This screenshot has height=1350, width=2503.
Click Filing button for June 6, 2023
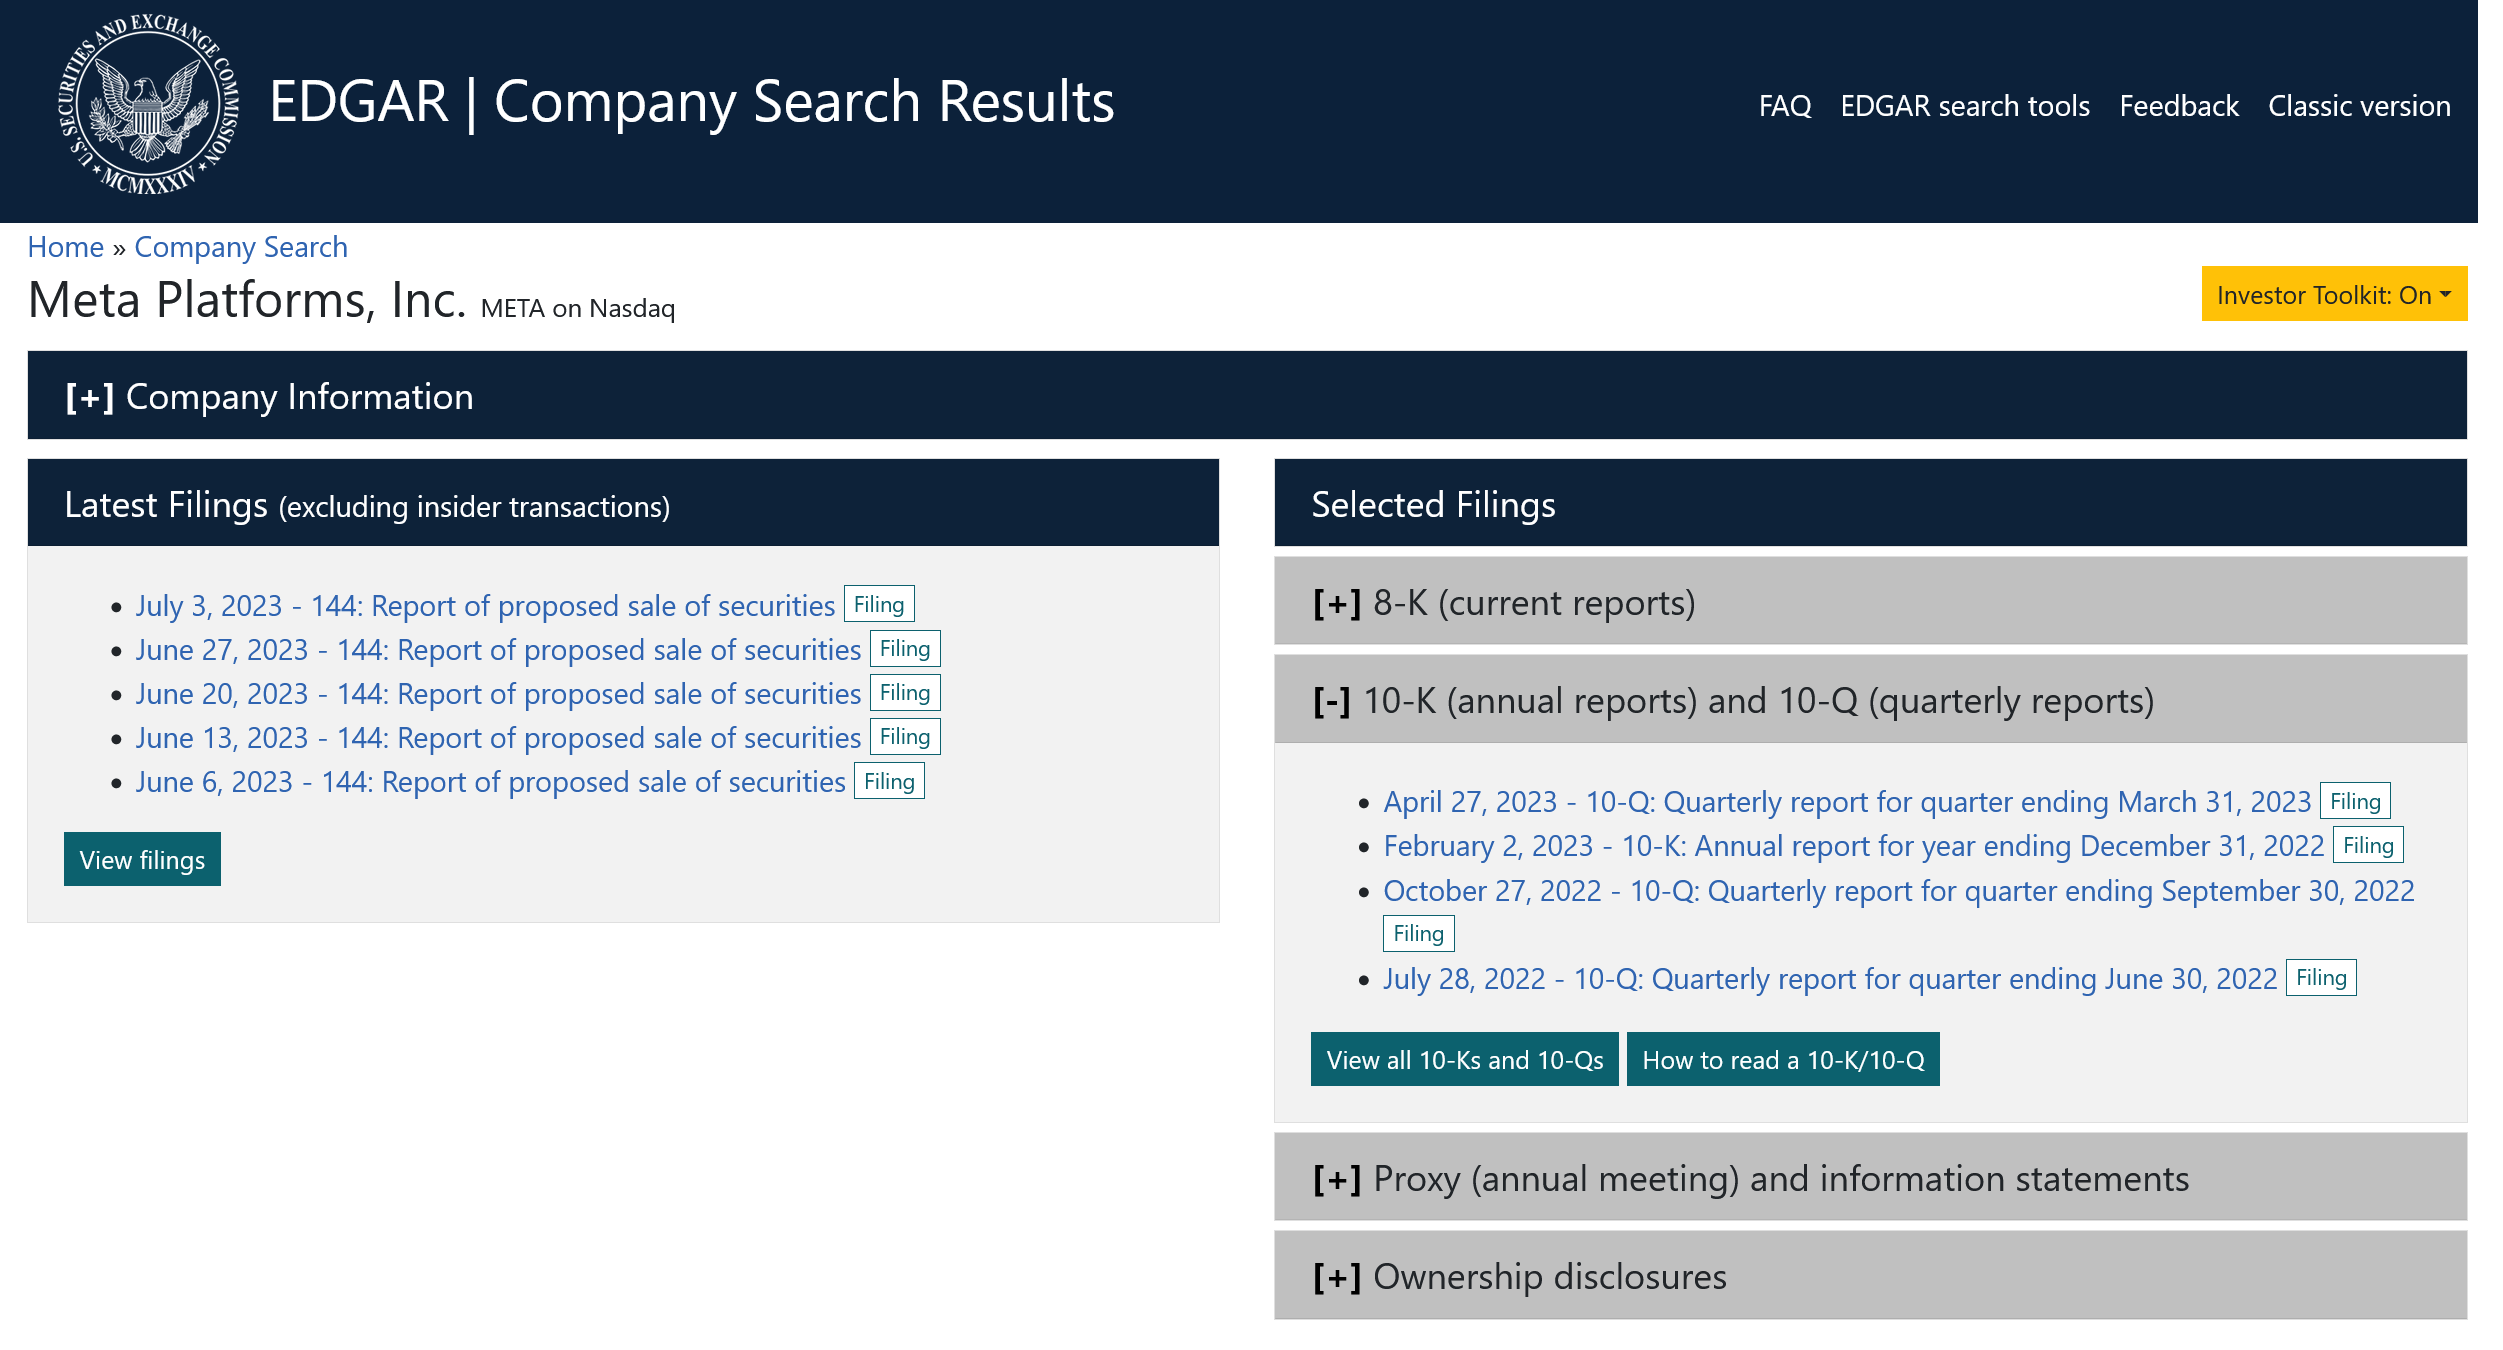889,781
